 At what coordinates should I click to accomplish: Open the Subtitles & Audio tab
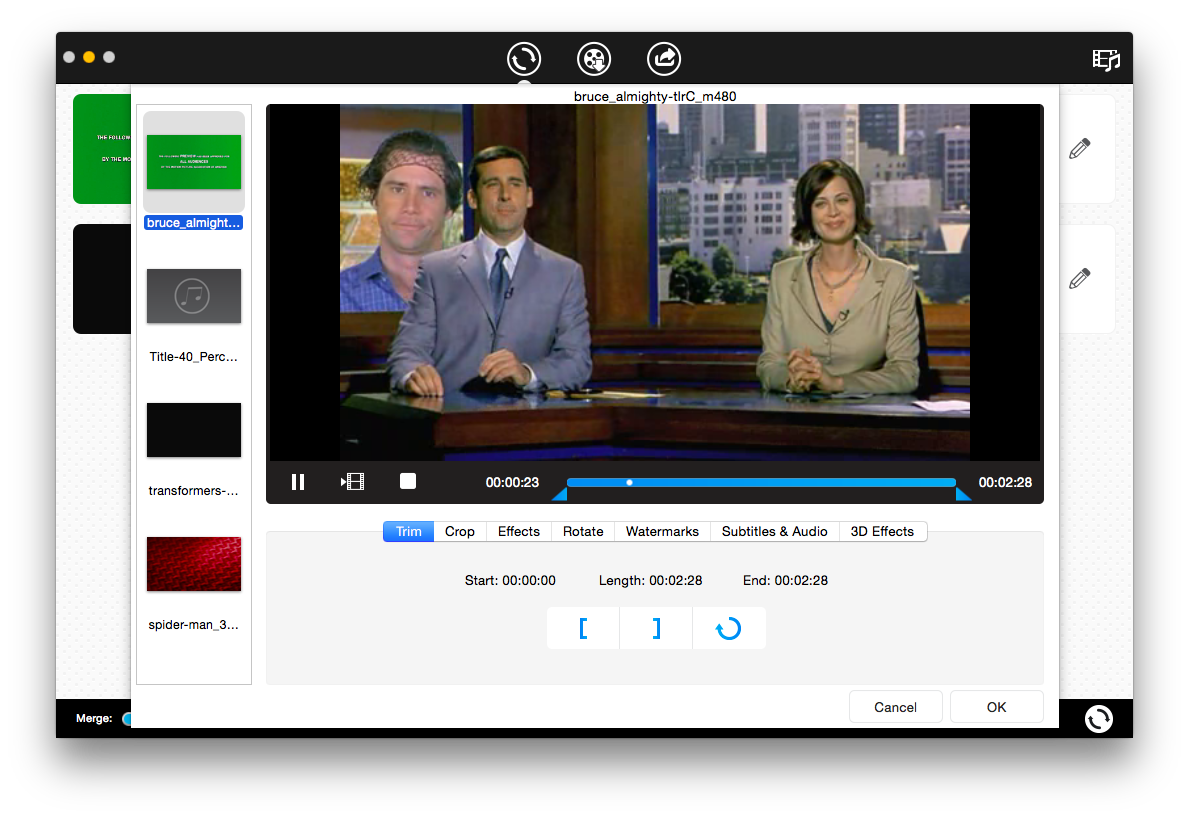pos(774,531)
